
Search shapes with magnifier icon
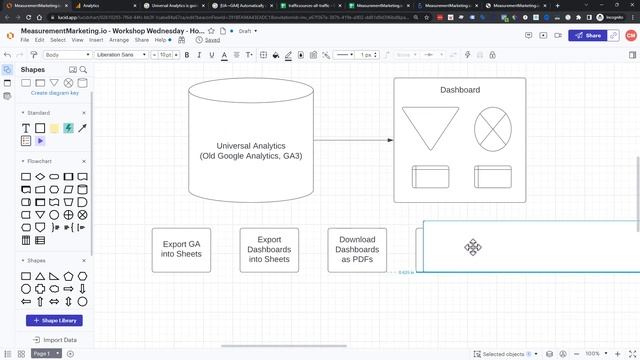[x=83, y=70]
